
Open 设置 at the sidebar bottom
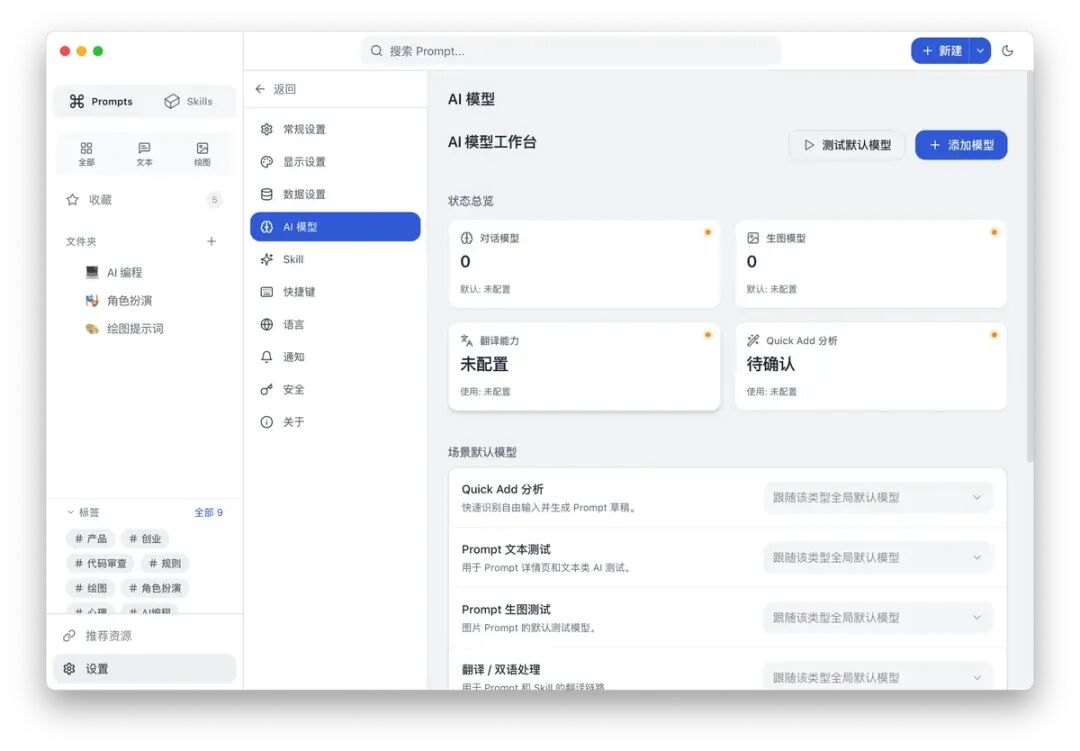click(x=144, y=669)
